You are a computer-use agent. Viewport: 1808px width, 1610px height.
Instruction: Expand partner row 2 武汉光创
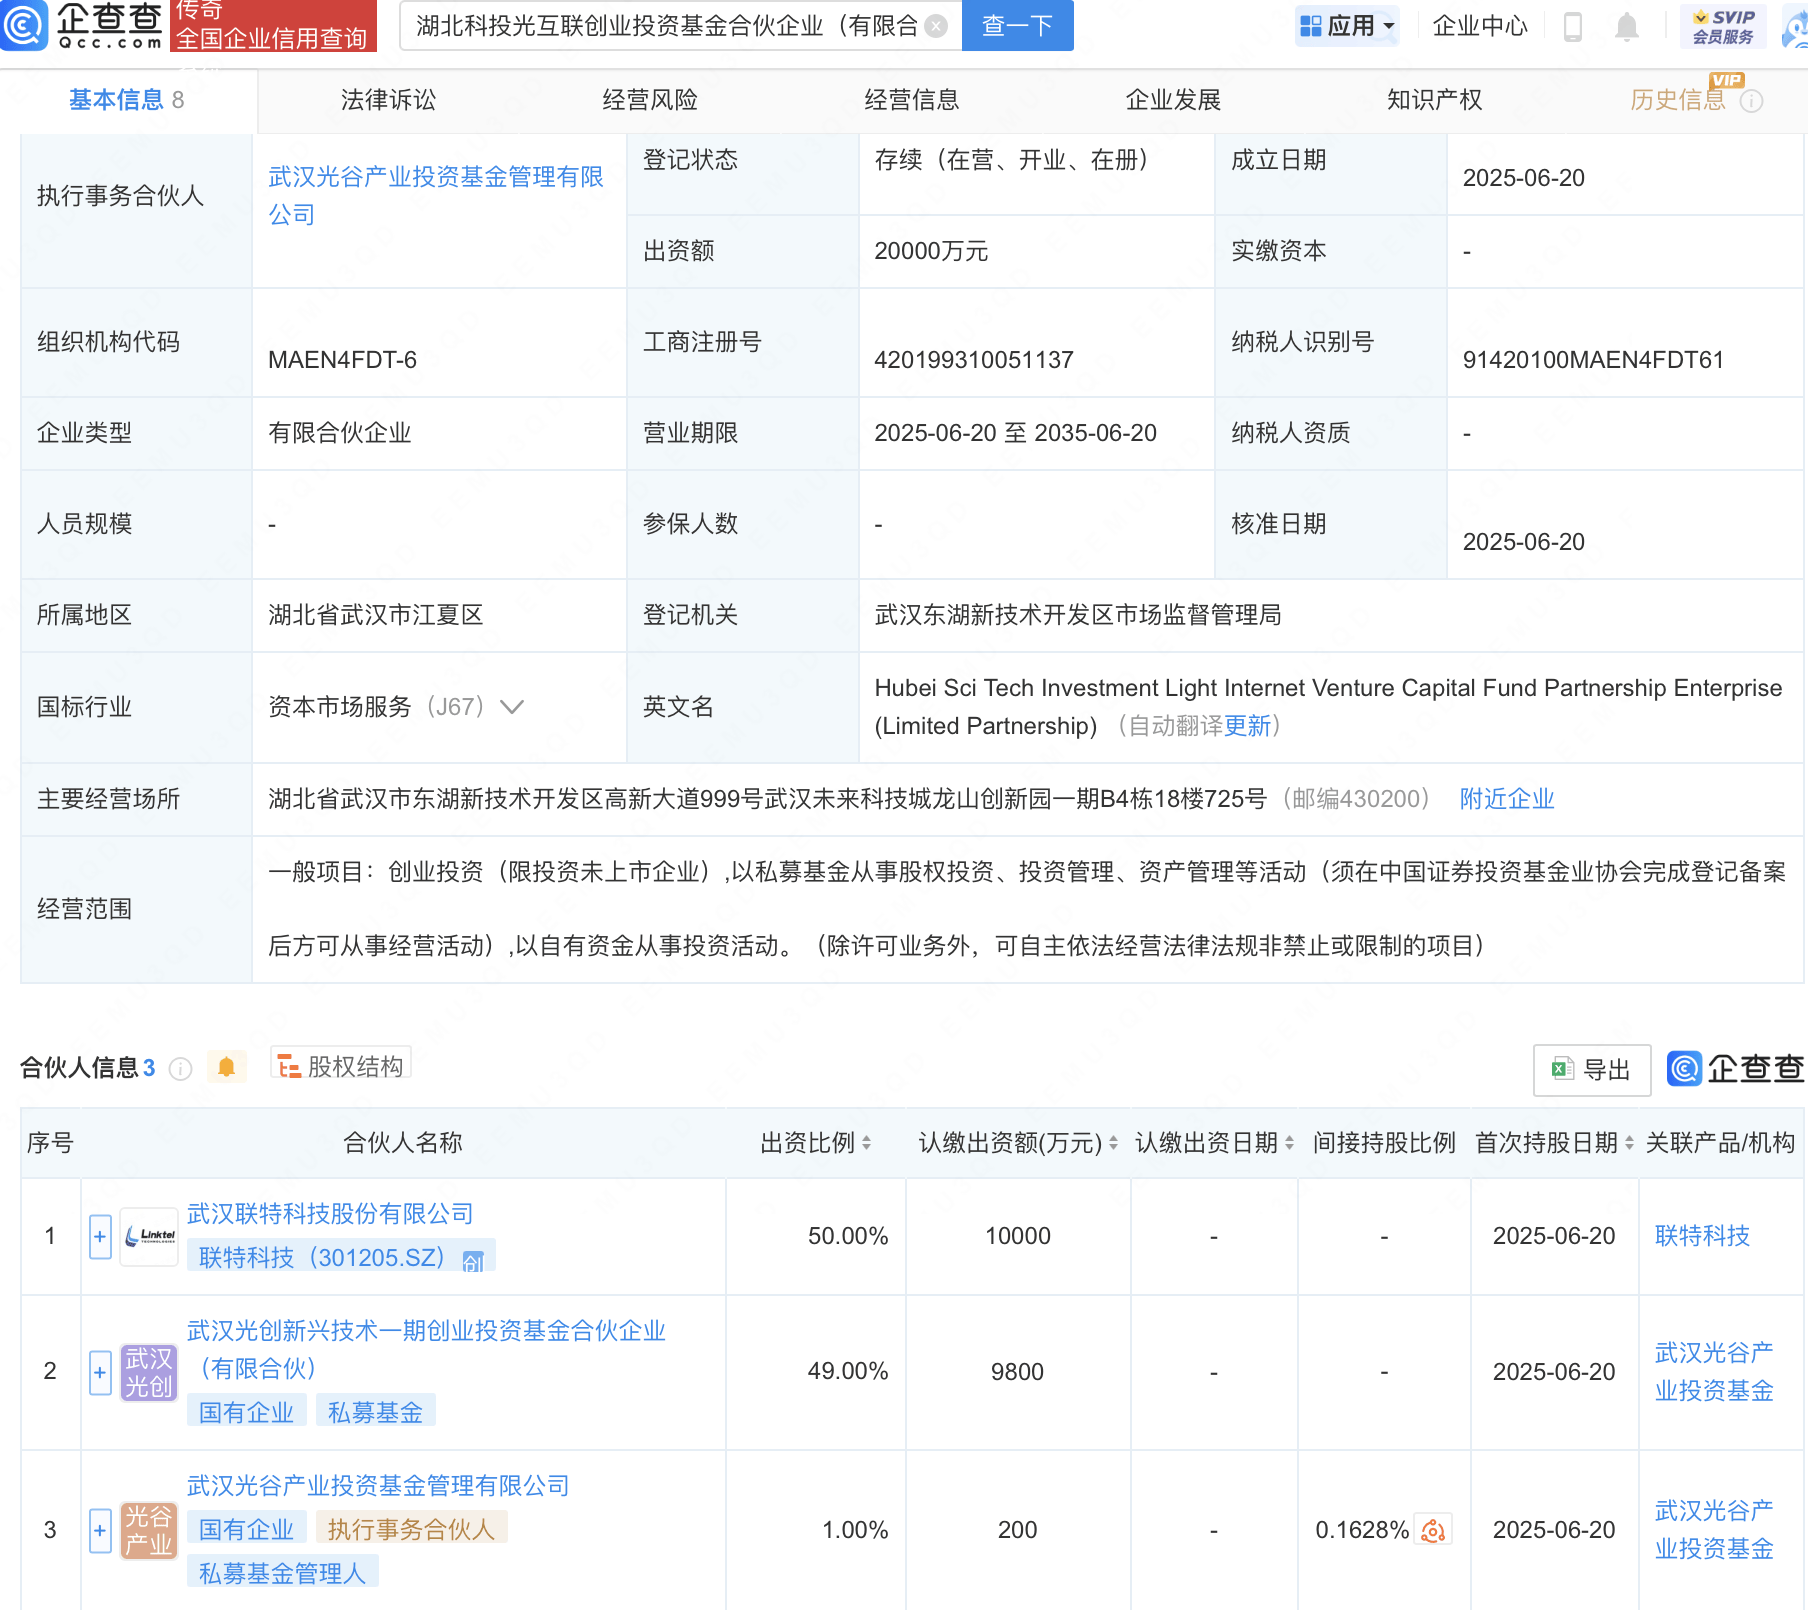pos(100,1373)
